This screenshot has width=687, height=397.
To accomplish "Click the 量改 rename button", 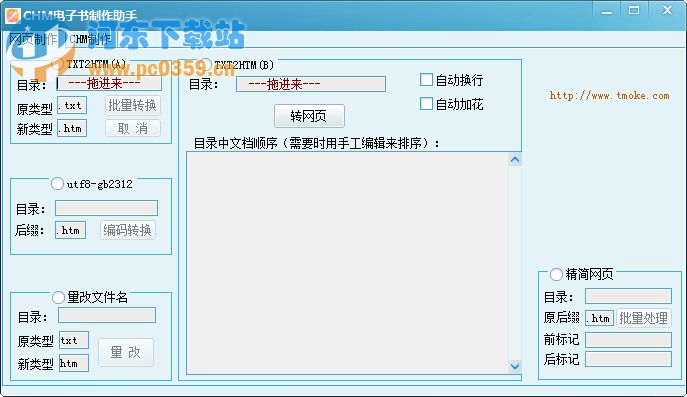I will click(126, 352).
